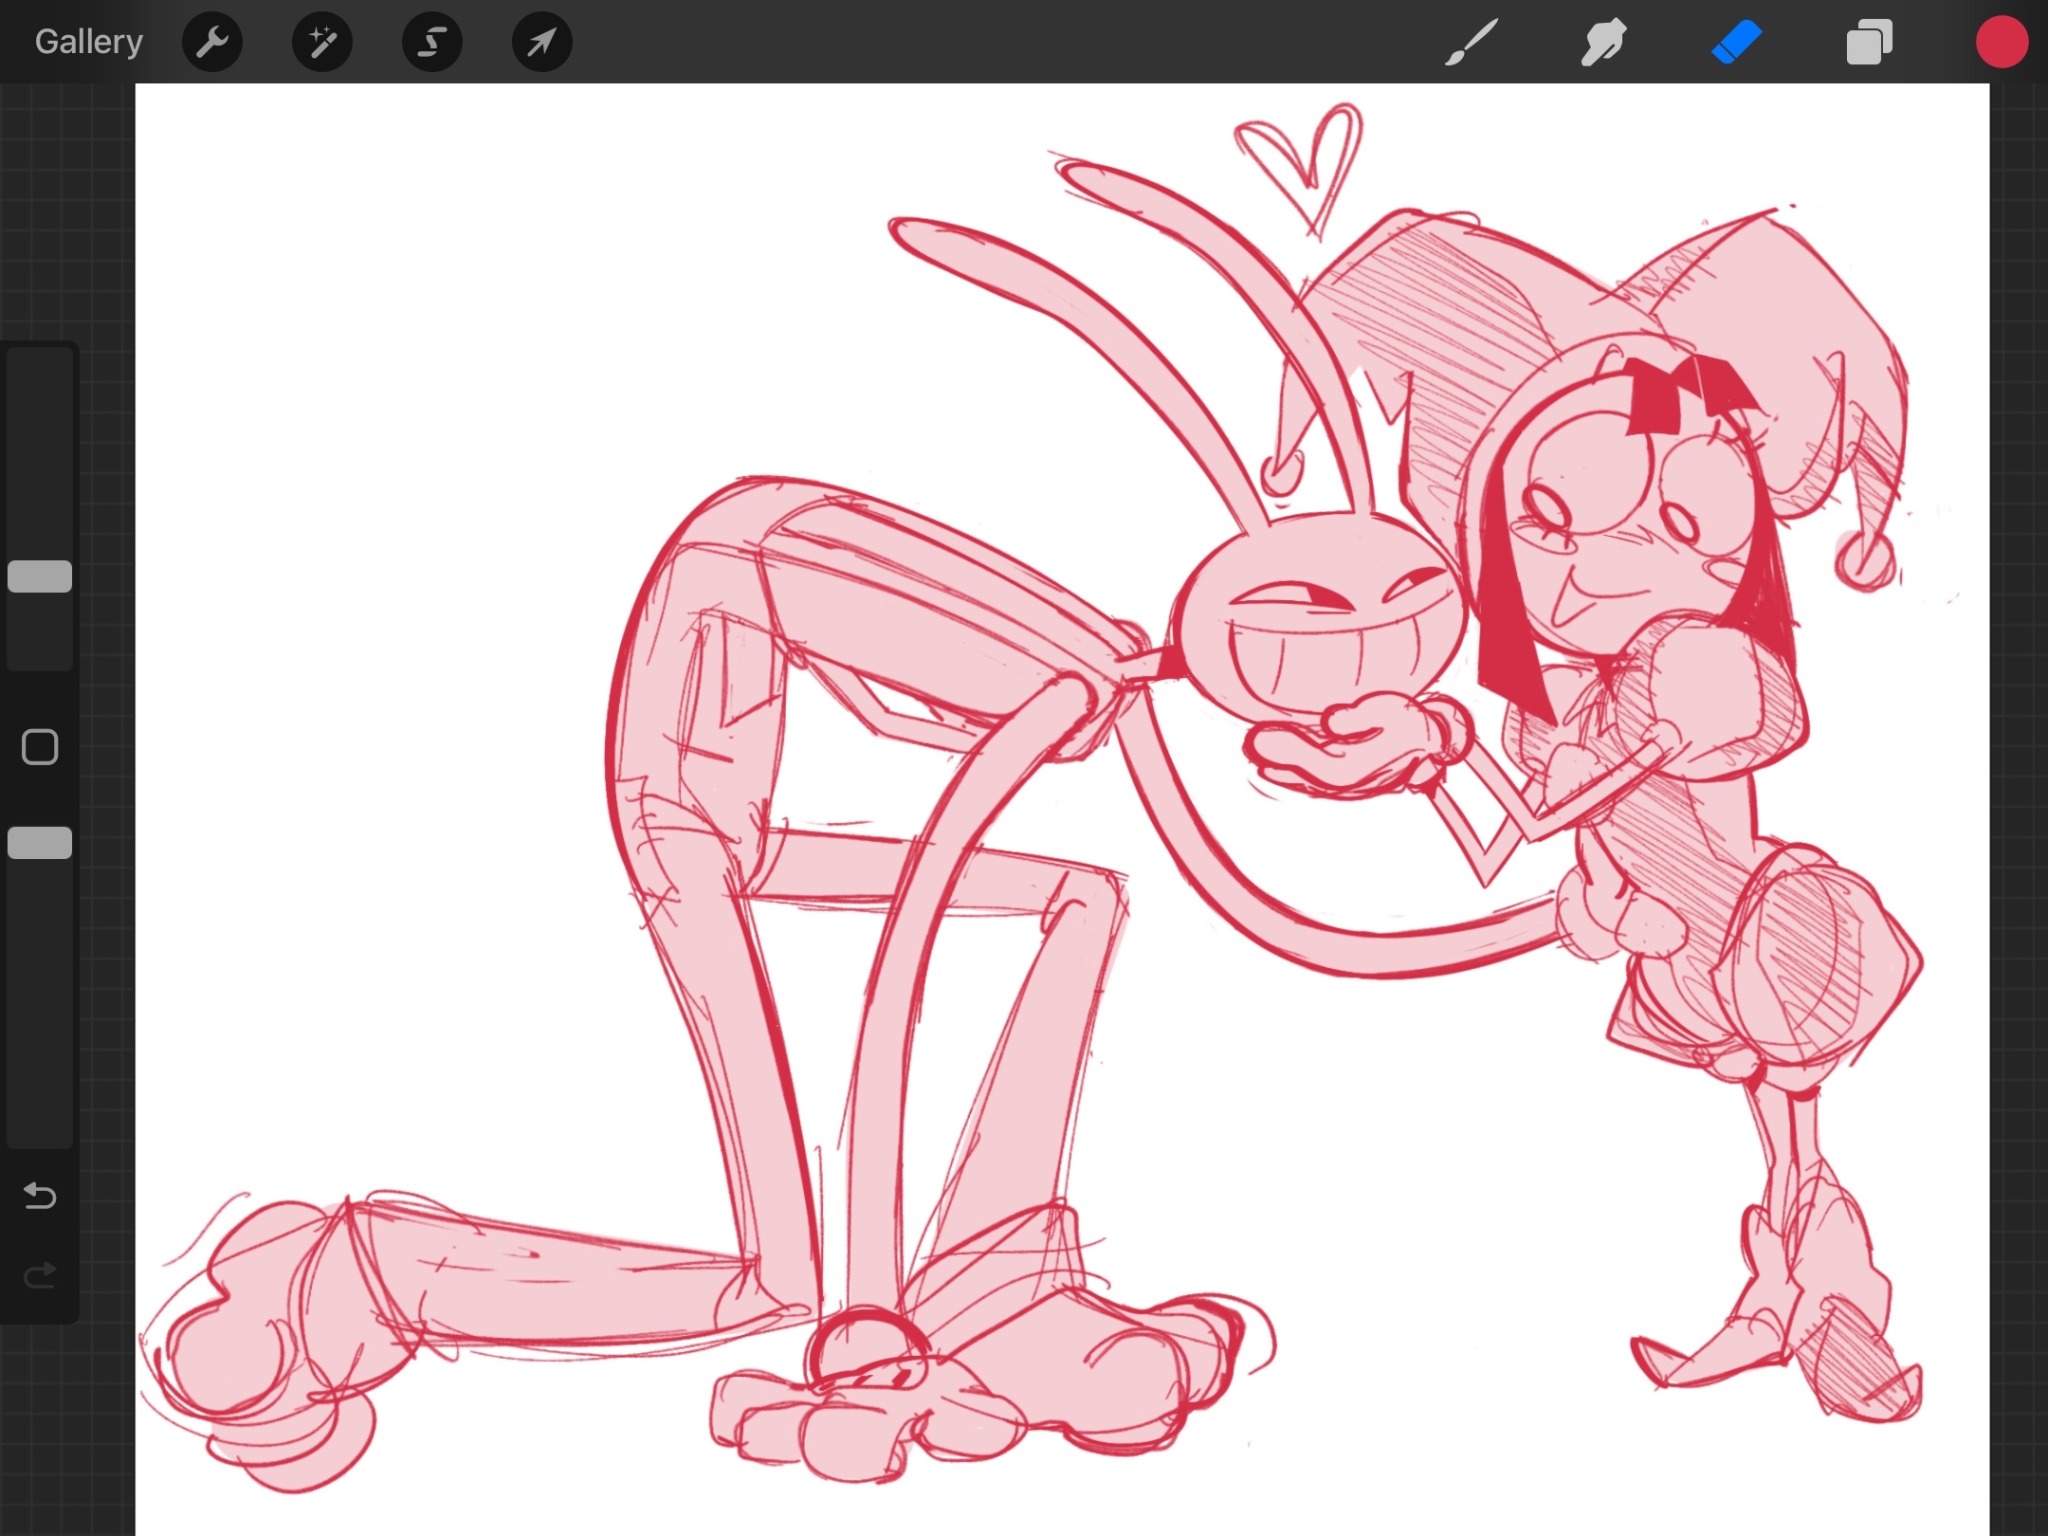Activate the Selection S-shaped tool
Screen dimensions: 2048x1536
point(432,42)
